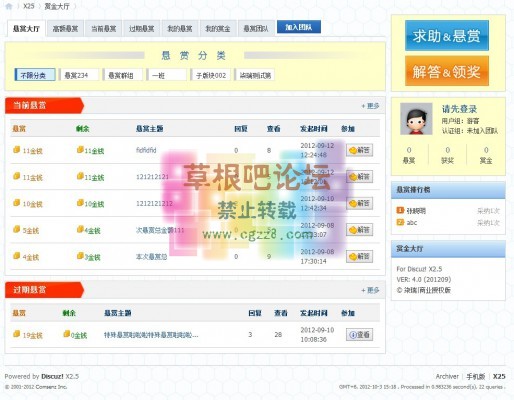Click the text VER: 4.0 (201209)

click(424, 279)
